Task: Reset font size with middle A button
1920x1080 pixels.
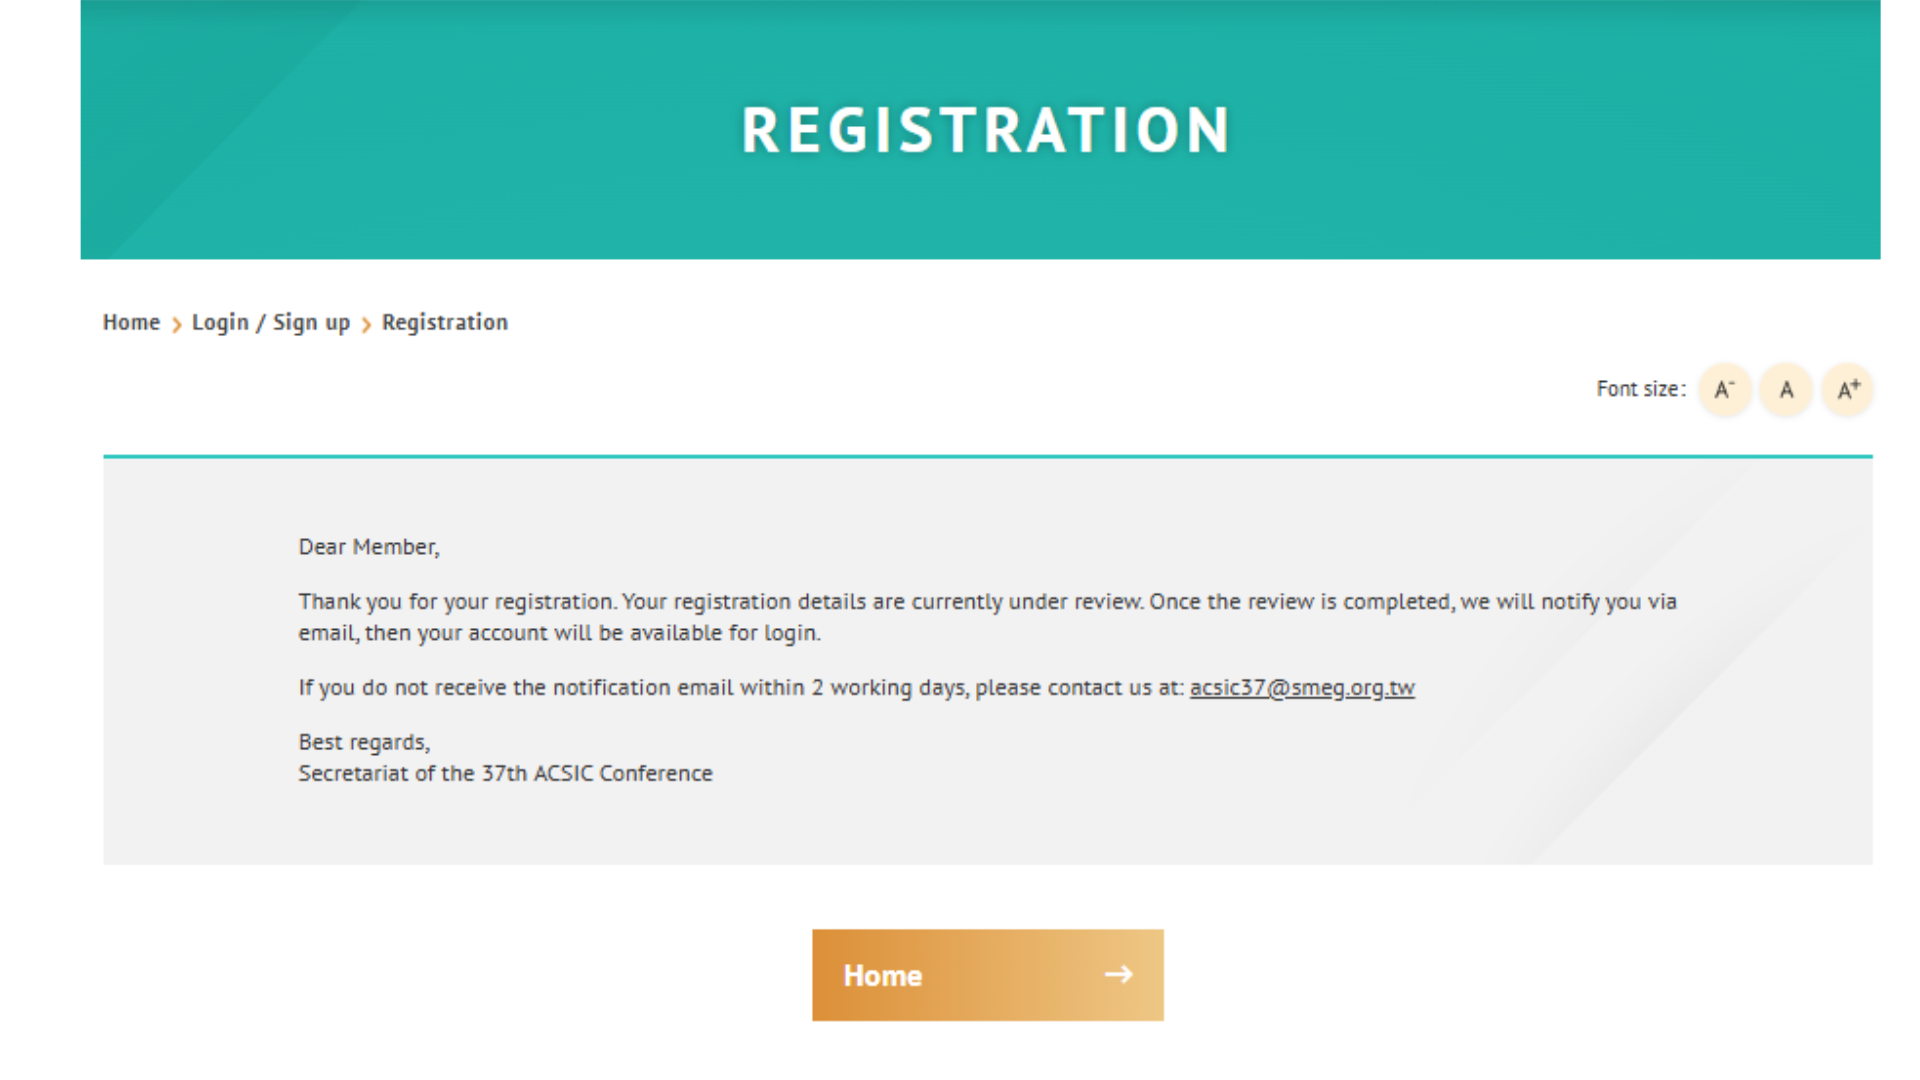Action: pos(1786,390)
